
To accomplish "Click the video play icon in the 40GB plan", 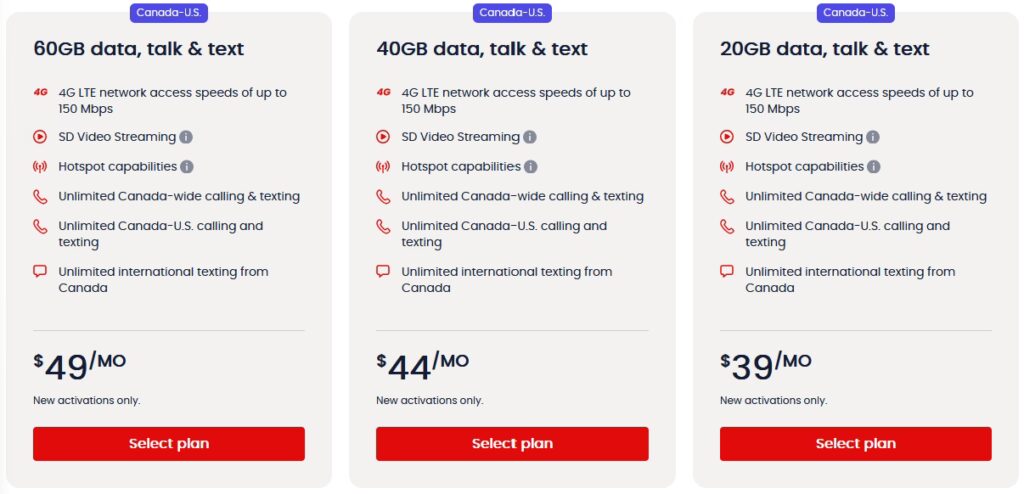I will 383,137.
